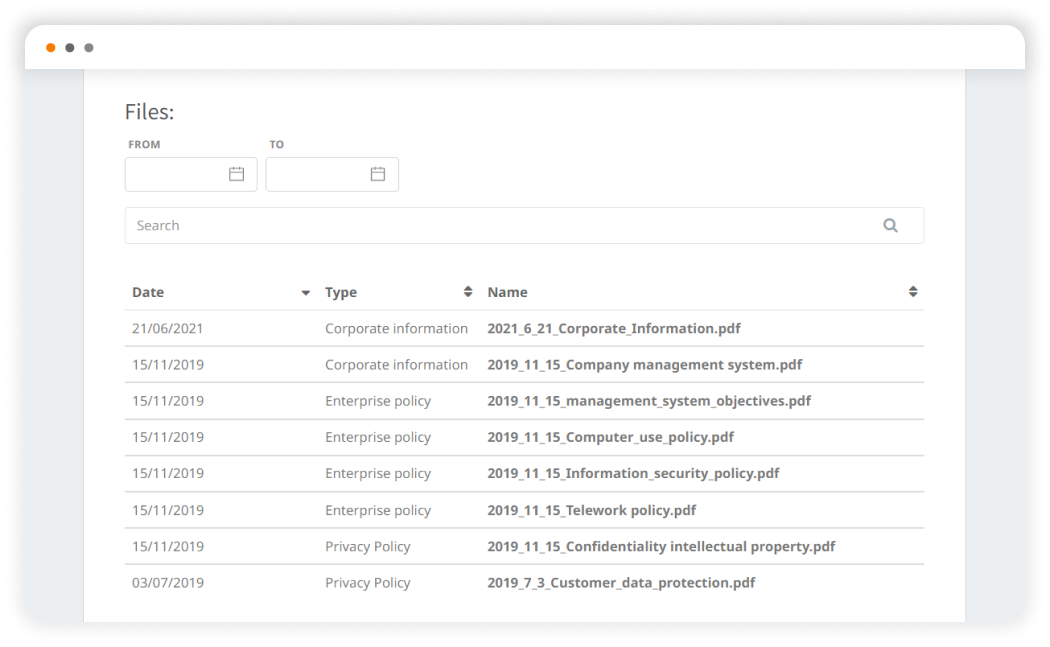Image resolution: width=1050 pixels, height=647 pixels.
Task: Open the Telework policy PDF
Action: (591, 510)
